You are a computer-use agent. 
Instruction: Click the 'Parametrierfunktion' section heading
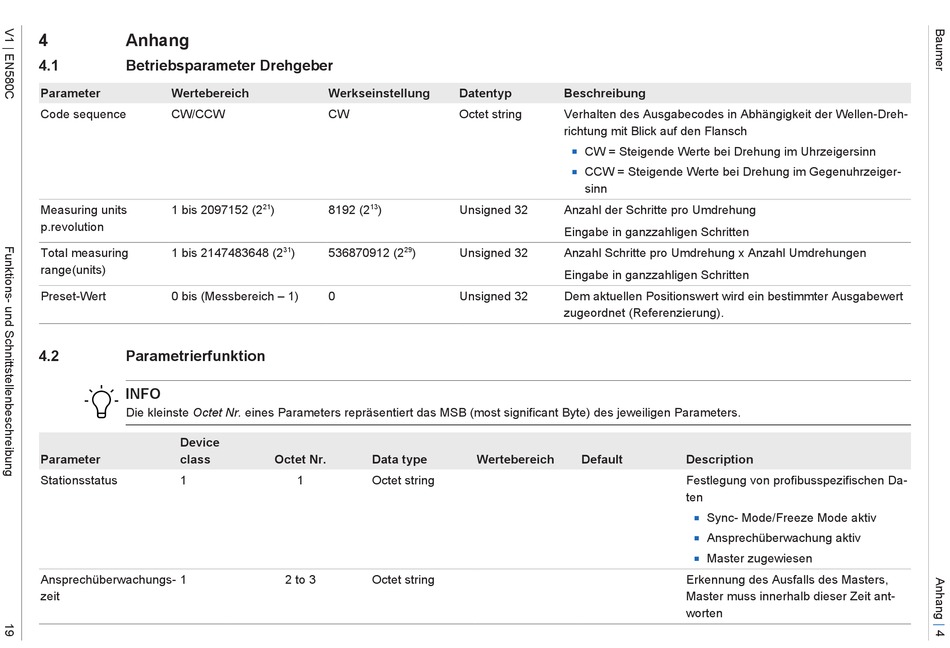(195, 356)
